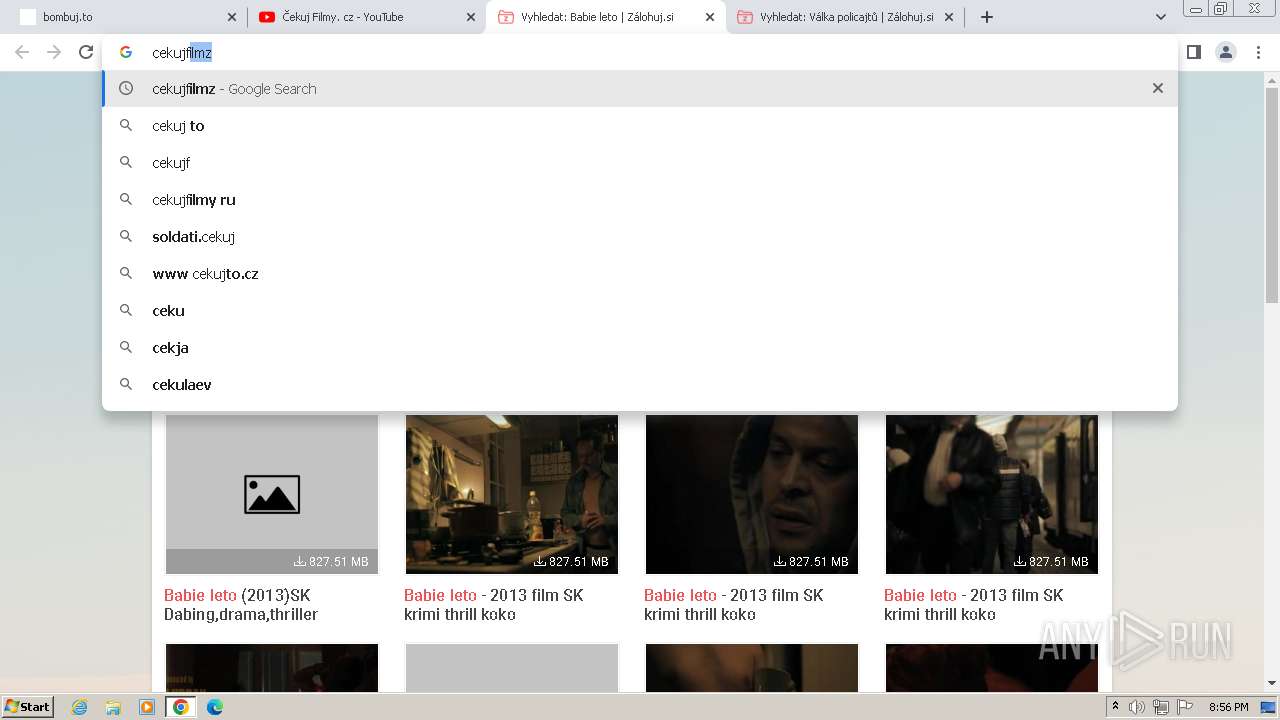Open the hooded man close-up thumbnail
The width and height of the screenshot is (1280, 720).
tap(752, 494)
